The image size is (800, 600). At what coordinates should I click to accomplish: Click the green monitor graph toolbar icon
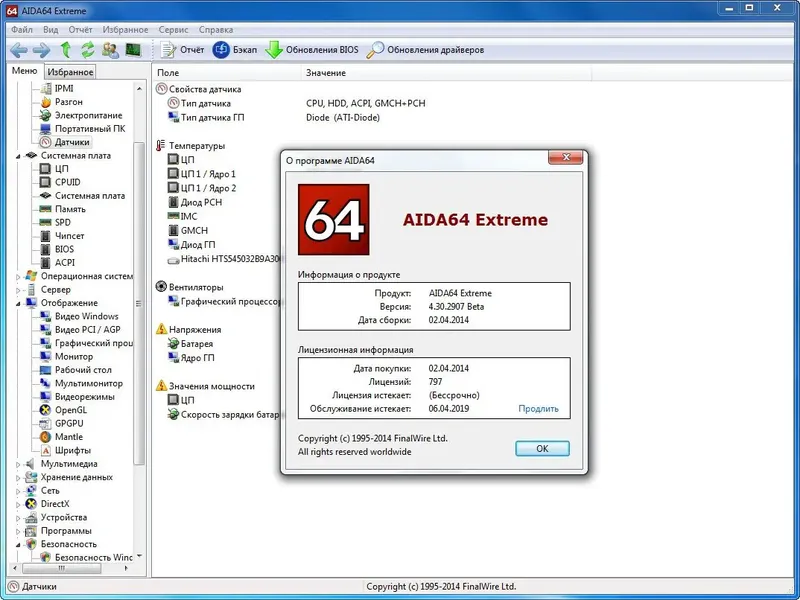(x=133, y=50)
